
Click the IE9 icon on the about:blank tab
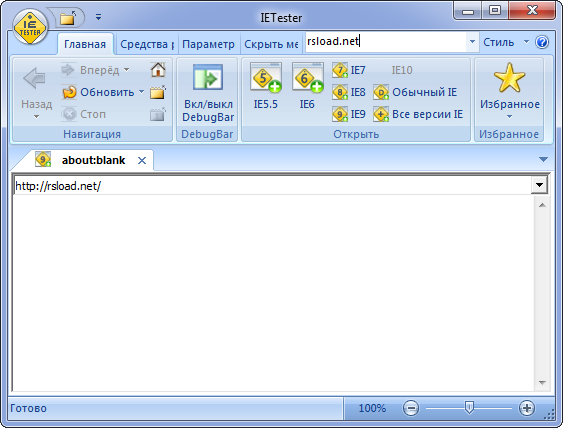tap(43, 159)
